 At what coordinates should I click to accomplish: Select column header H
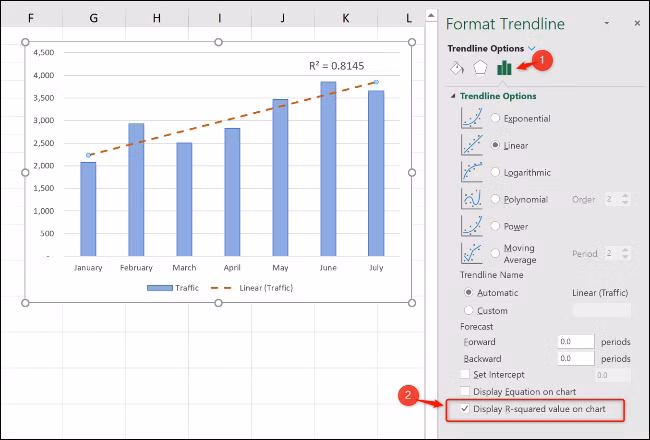[x=157, y=18]
